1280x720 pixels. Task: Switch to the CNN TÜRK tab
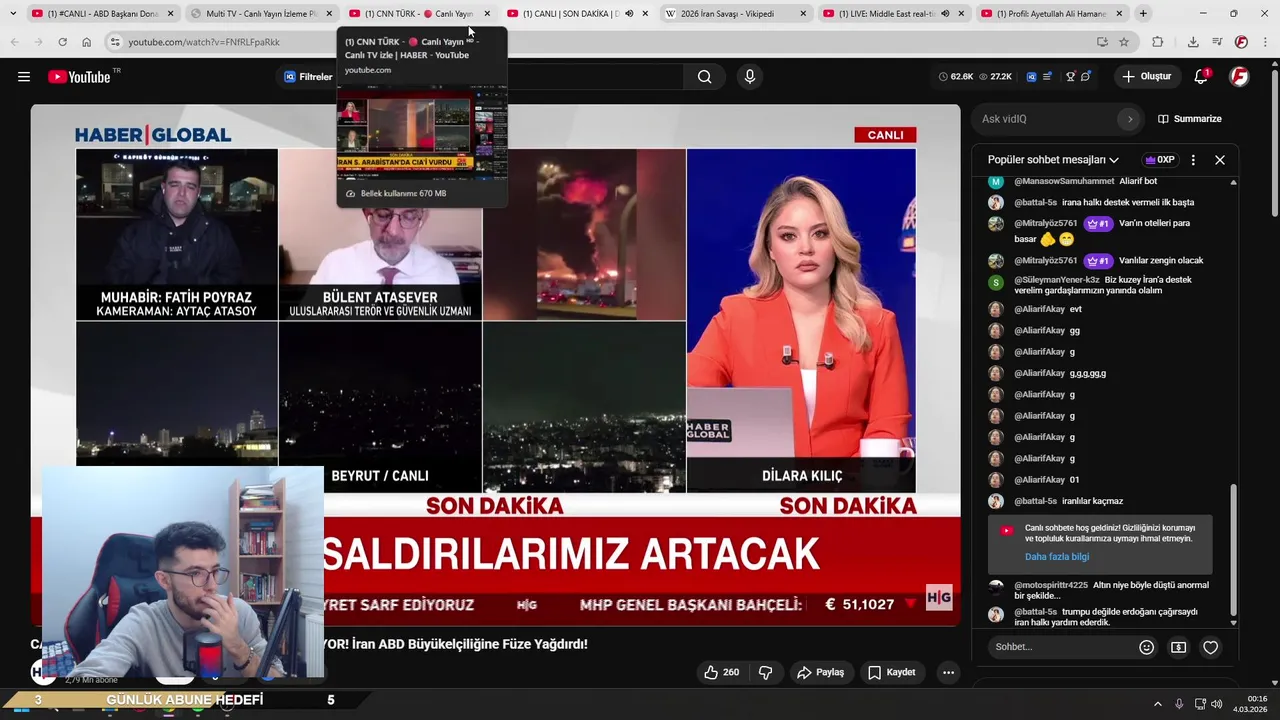419,14
